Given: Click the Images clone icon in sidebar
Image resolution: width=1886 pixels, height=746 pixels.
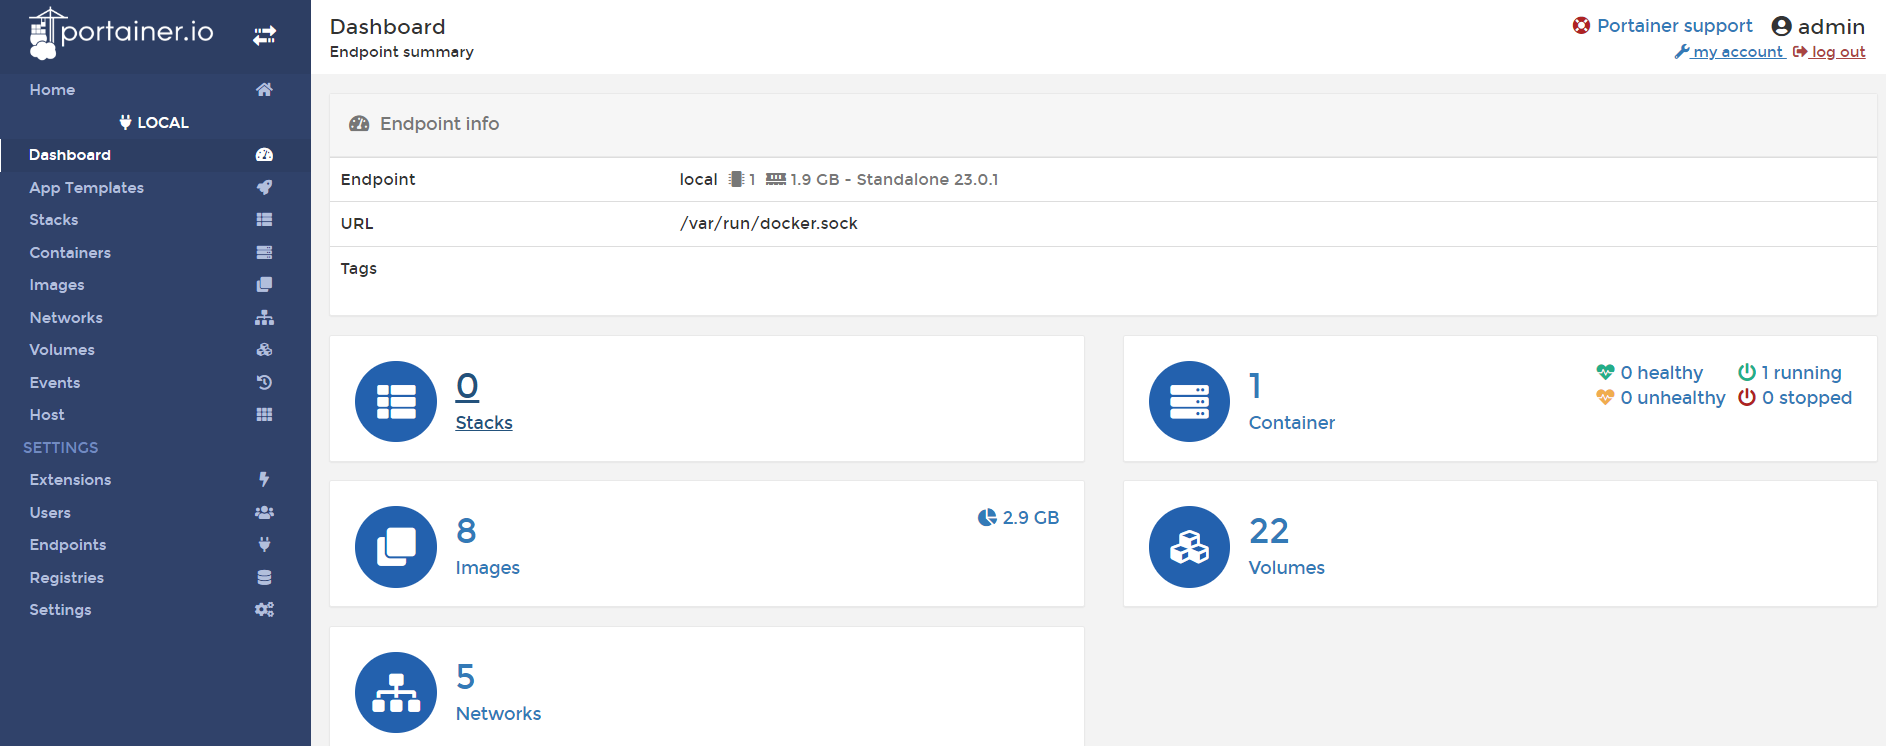Looking at the screenshot, I should pyautogui.click(x=264, y=285).
